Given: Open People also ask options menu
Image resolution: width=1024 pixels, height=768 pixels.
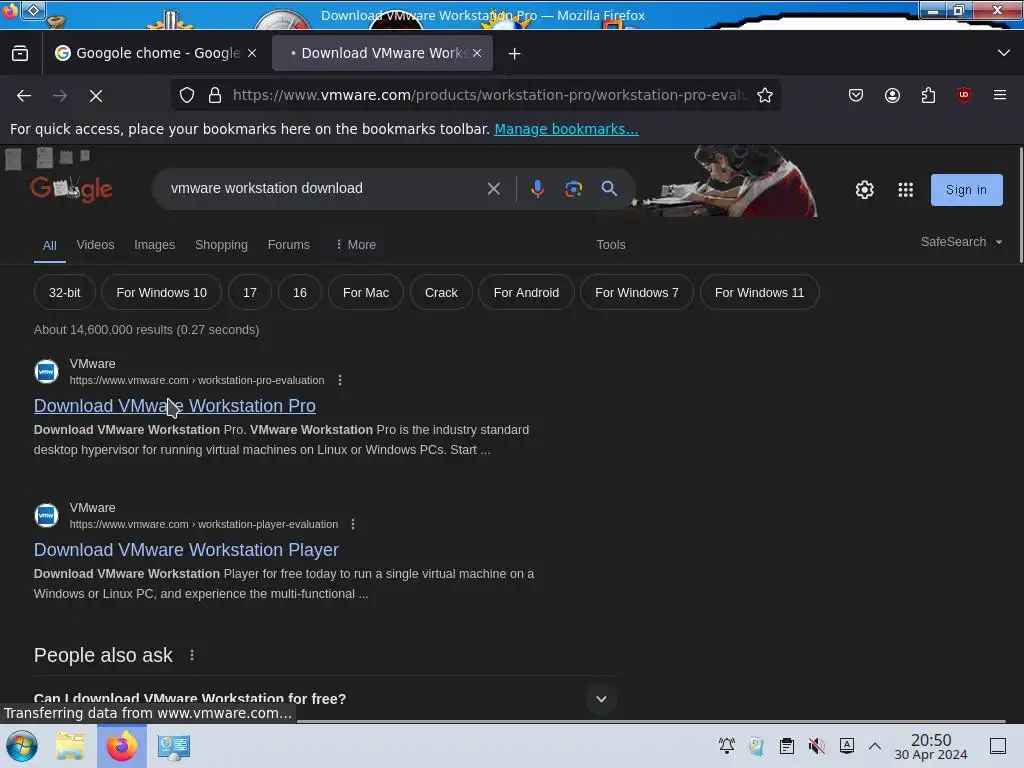Looking at the screenshot, I should coord(192,655).
